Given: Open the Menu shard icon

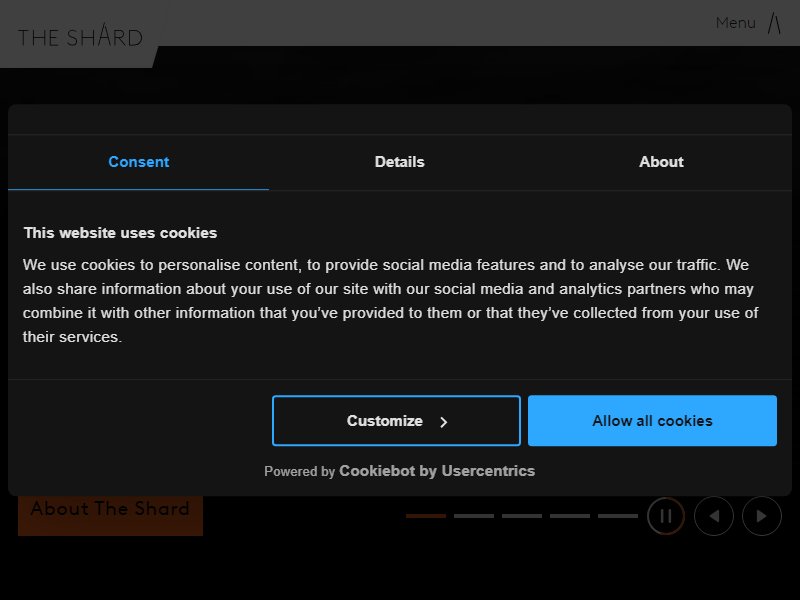Looking at the screenshot, I should [774, 23].
